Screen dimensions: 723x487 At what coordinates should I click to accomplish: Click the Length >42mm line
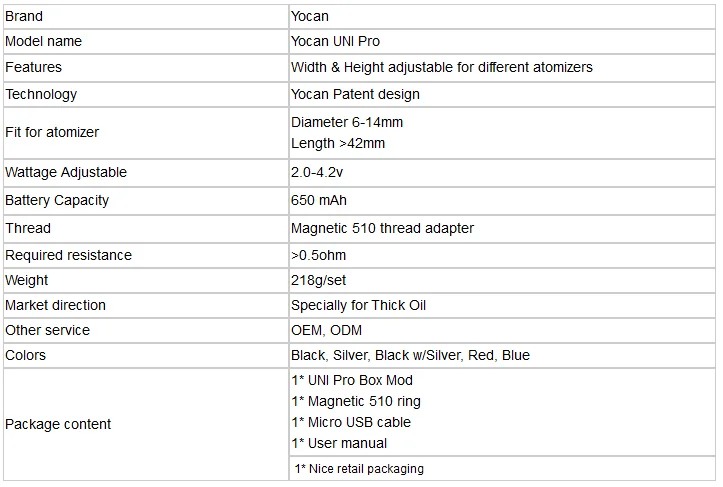(x=338, y=143)
